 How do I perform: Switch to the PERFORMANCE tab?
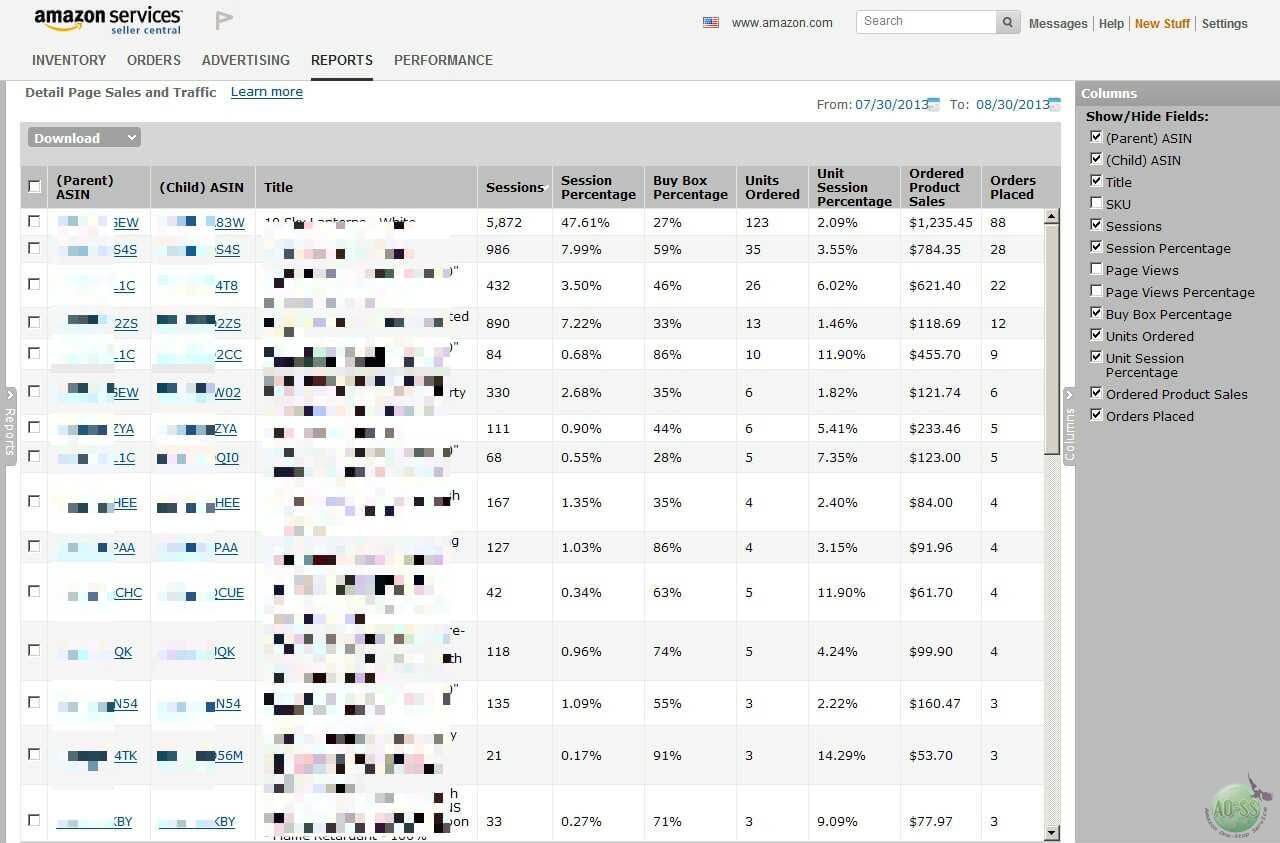coord(443,60)
